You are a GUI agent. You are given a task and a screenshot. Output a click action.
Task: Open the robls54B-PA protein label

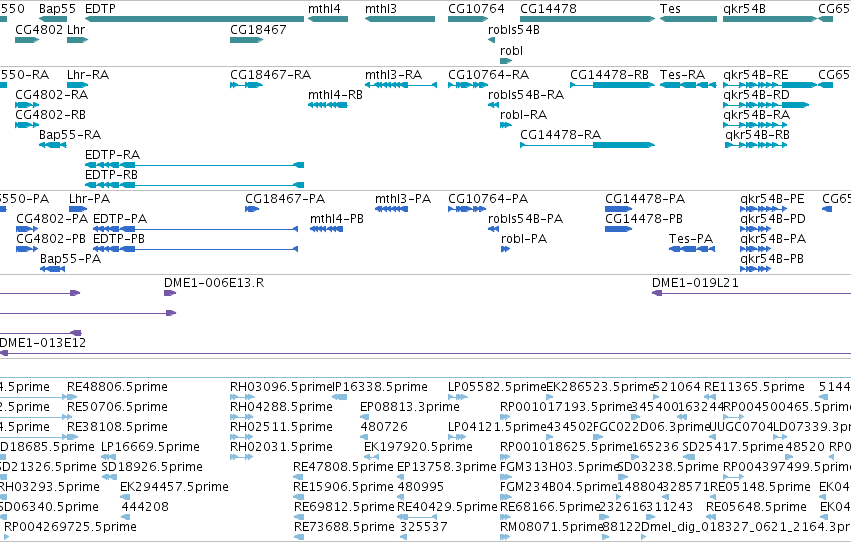[525, 219]
